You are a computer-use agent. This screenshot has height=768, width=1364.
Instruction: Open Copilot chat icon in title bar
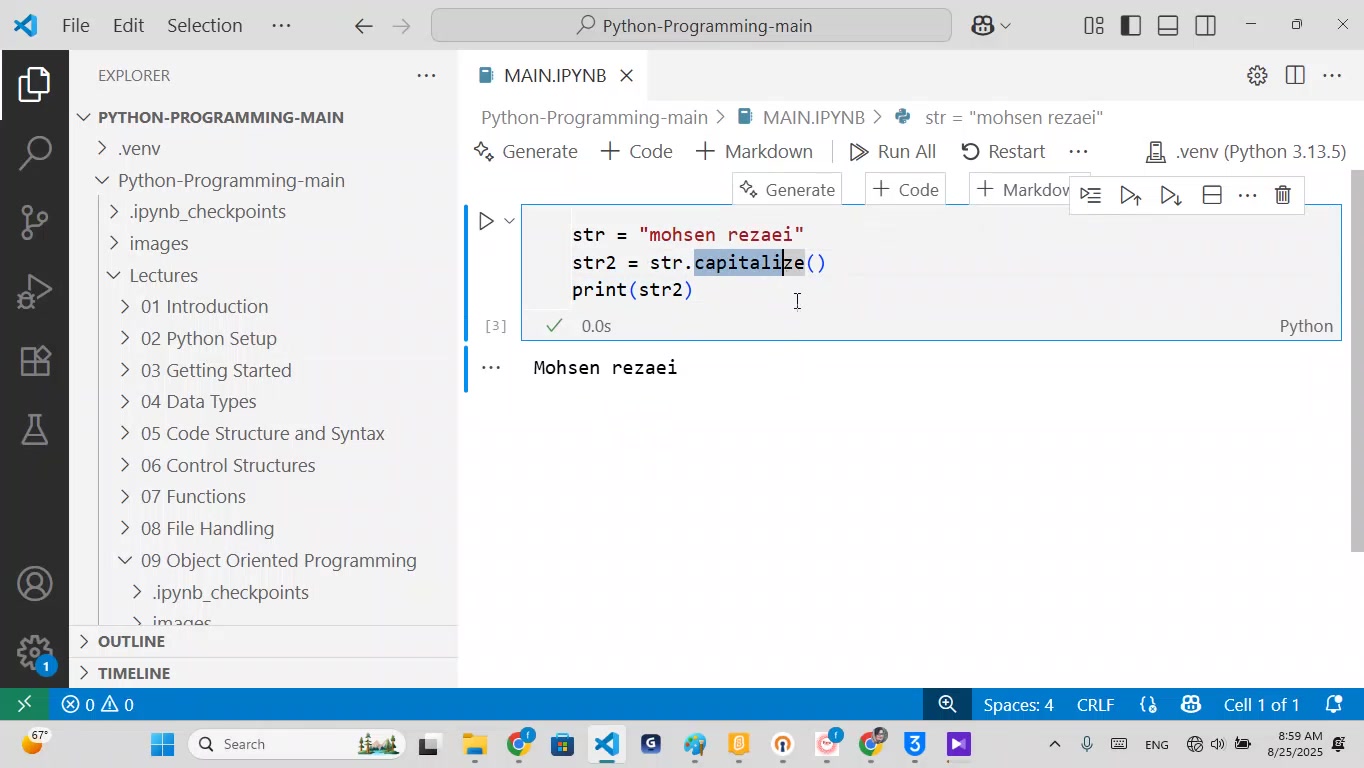(x=982, y=26)
